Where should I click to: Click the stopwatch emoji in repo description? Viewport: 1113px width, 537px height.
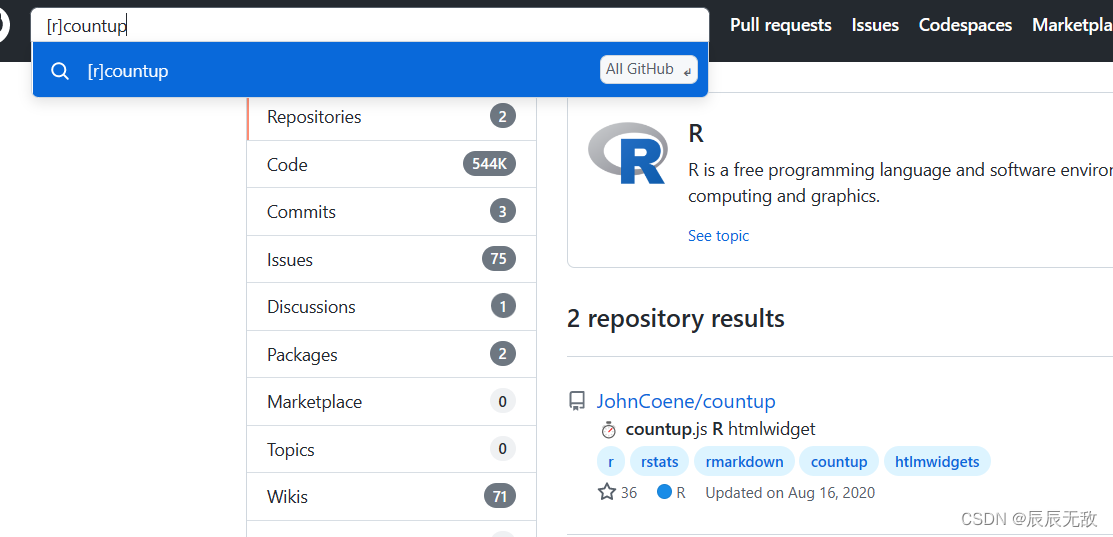[608, 430]
